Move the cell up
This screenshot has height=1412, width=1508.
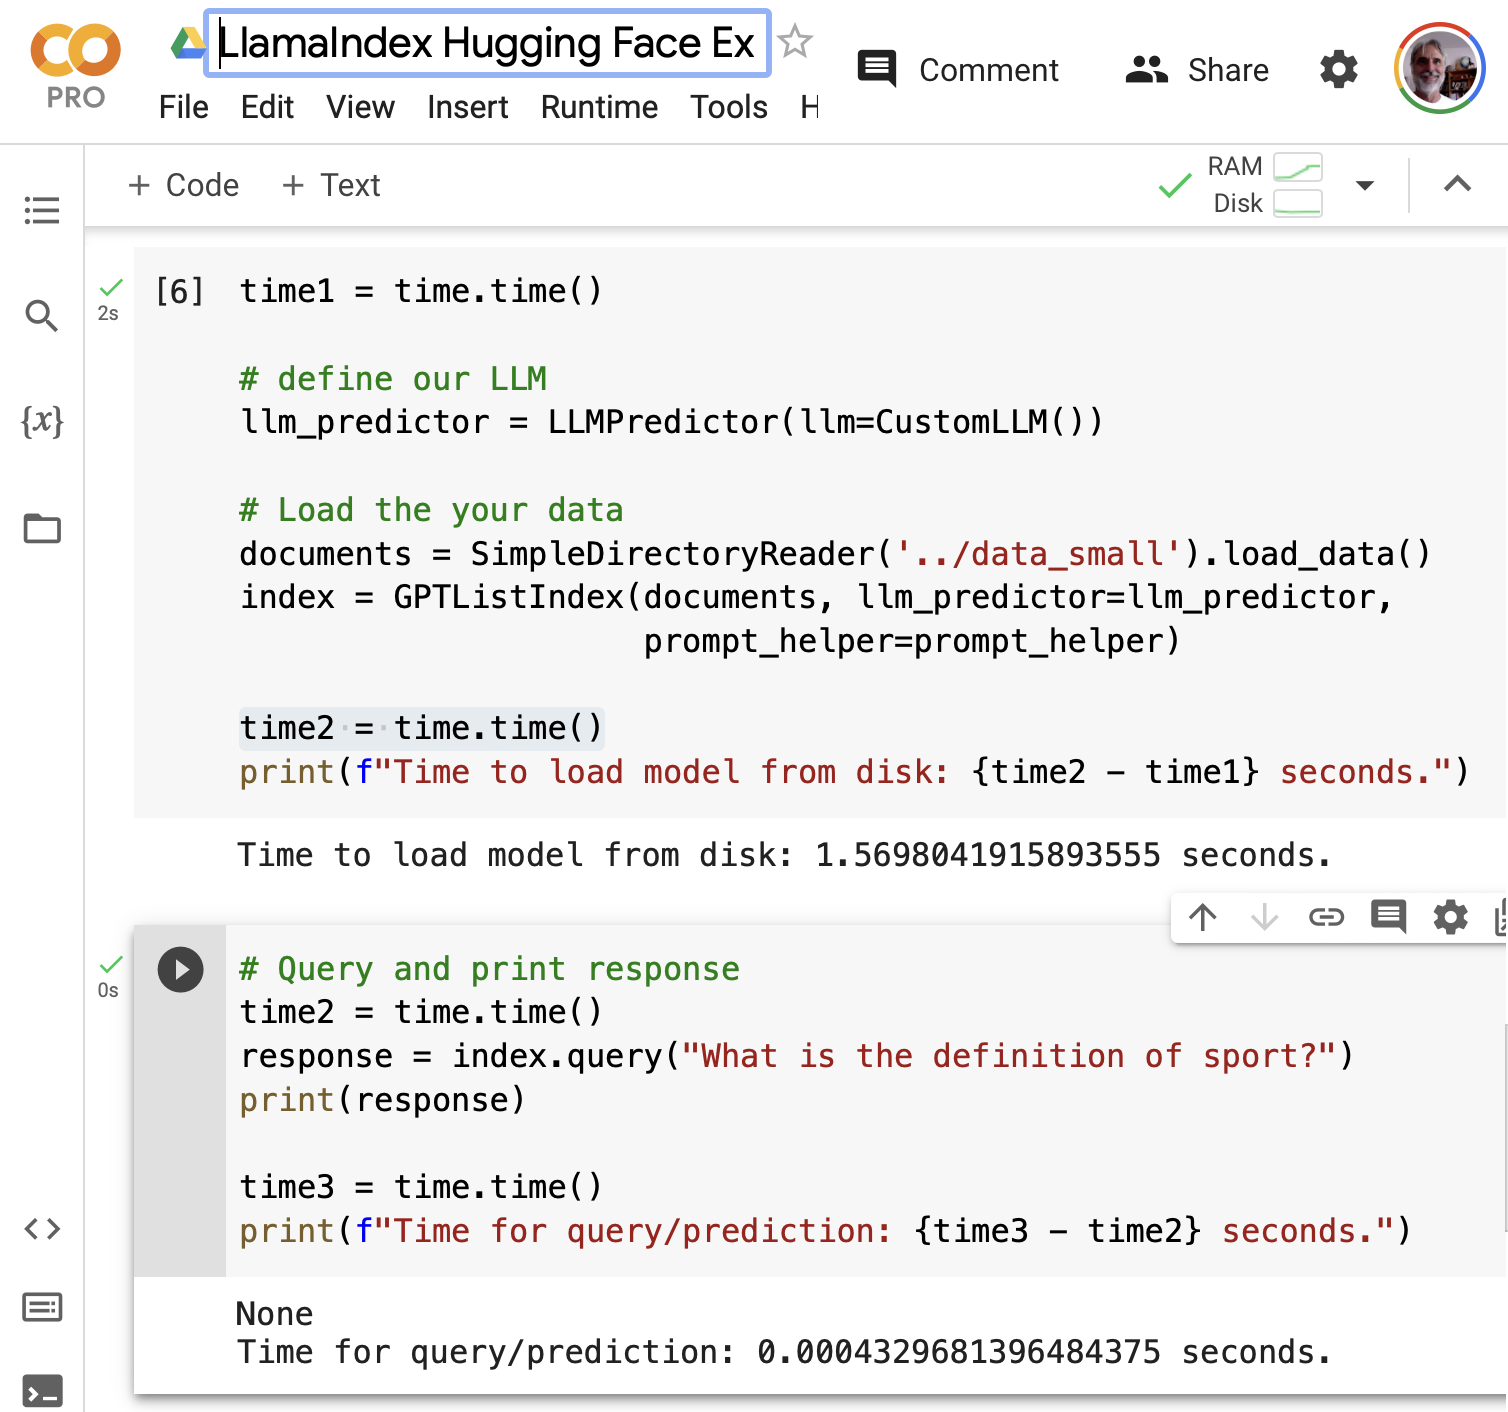(x=1203, y=917)
